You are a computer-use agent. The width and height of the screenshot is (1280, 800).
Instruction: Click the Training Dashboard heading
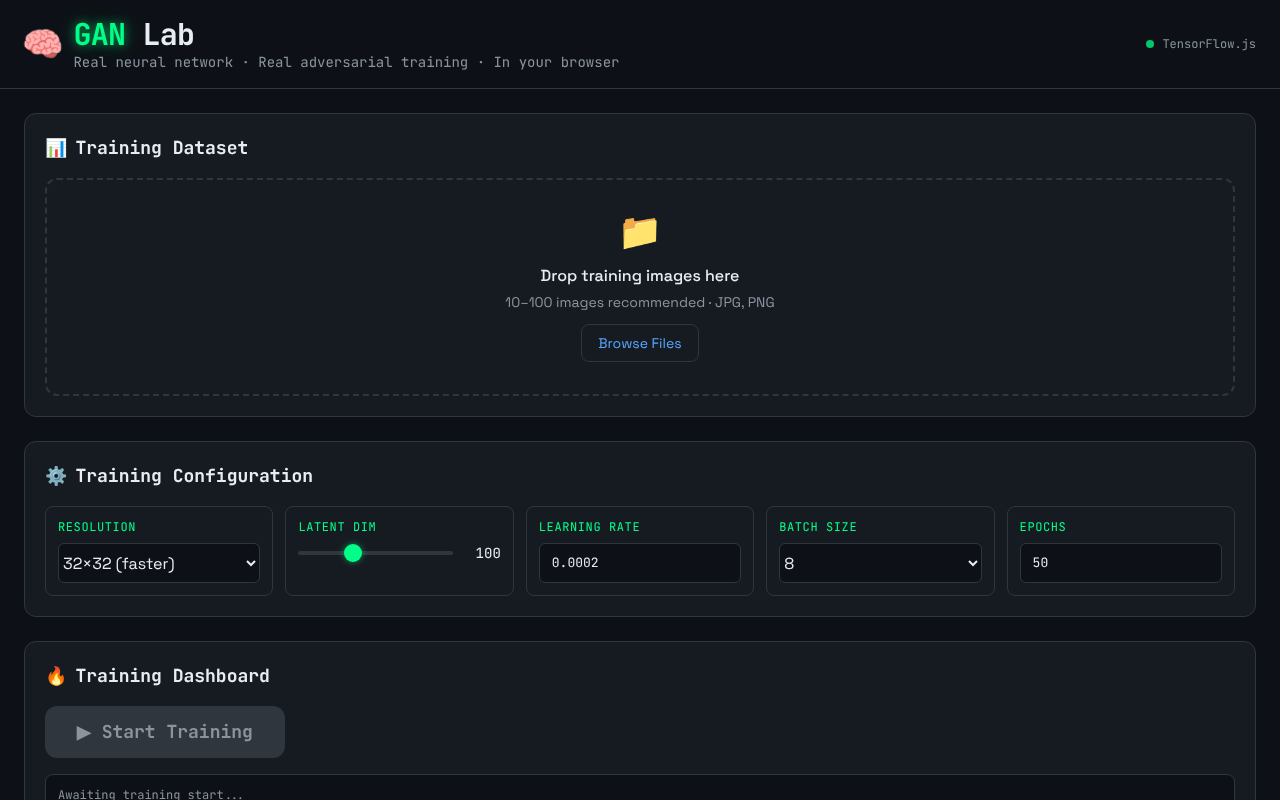pos(173,676)
